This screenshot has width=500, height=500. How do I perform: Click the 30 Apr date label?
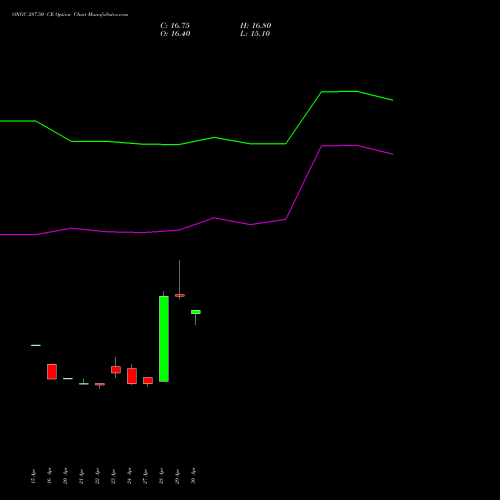click(193, 476)
